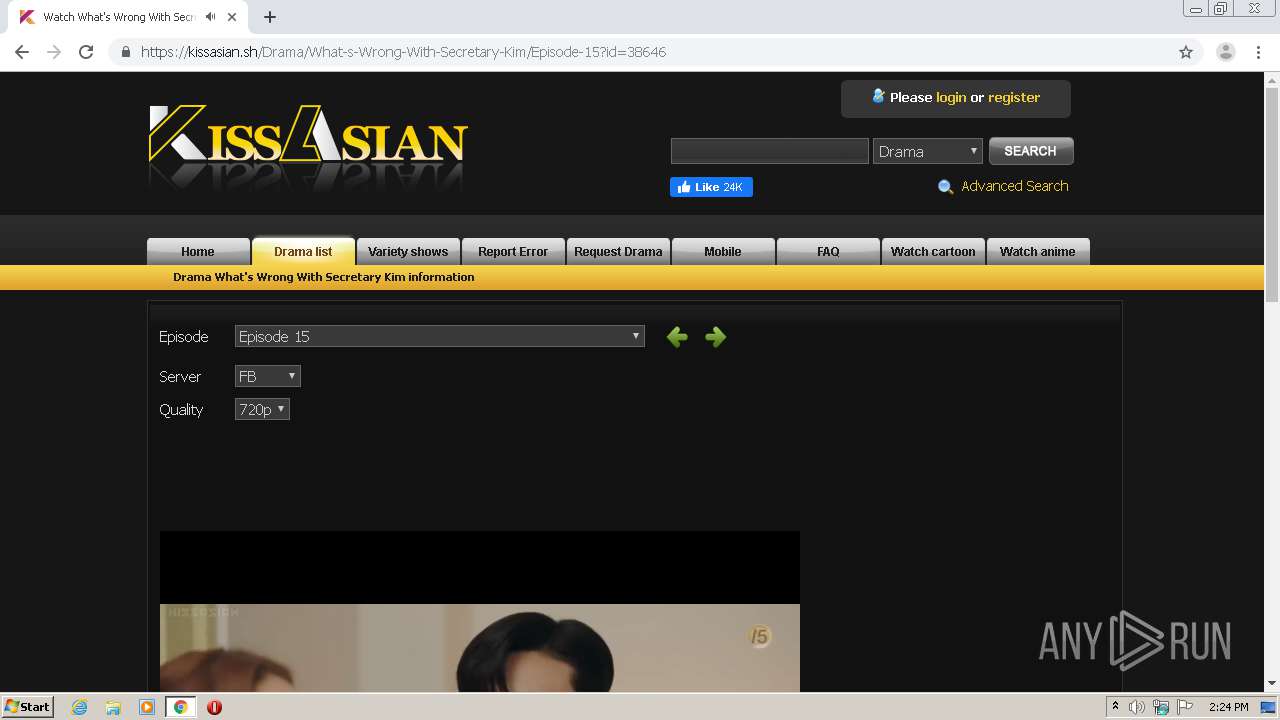Open the Home tab
Screen dimensions: 1280x720
point(198,251)
